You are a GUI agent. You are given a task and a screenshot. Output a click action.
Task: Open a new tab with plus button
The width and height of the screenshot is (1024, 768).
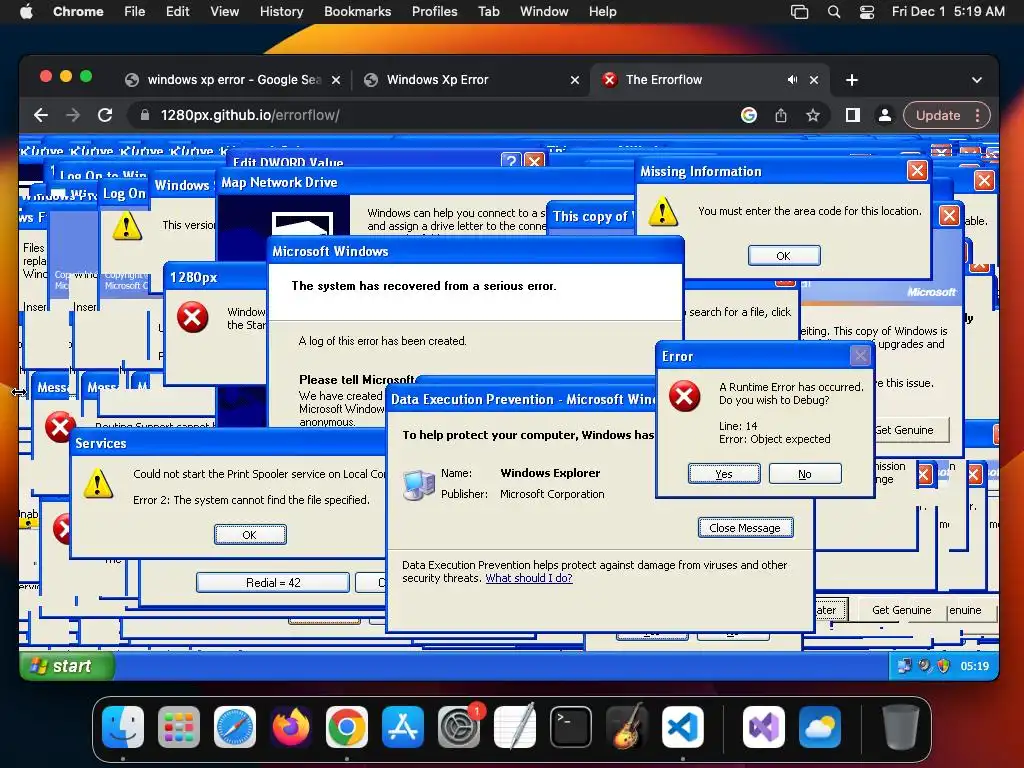click(852, 80)
